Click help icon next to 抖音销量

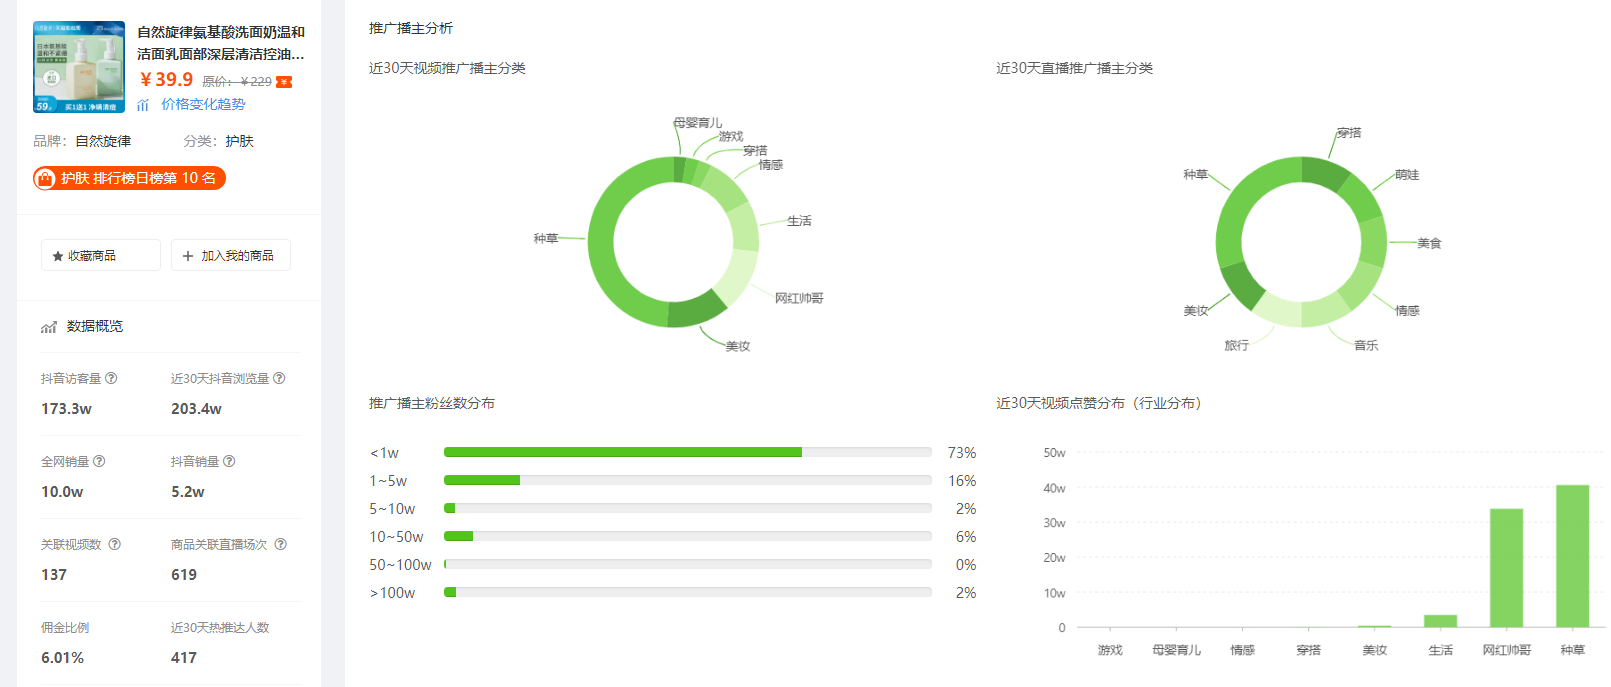click(x=229, y=461)
